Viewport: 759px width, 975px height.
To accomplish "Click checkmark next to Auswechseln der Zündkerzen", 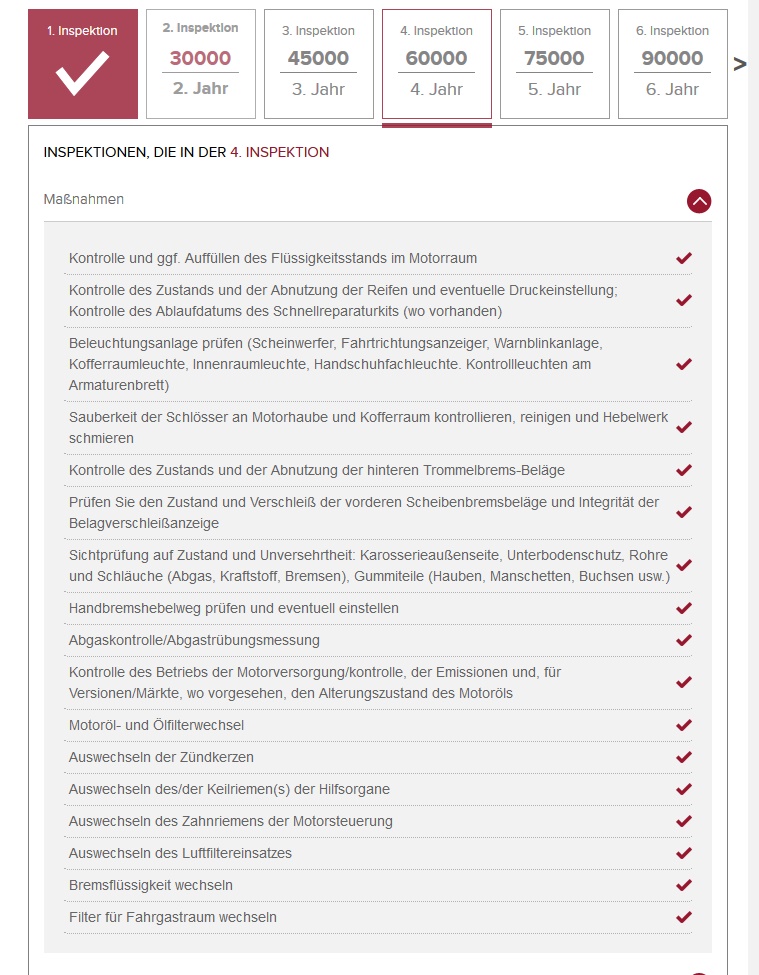I will [684, 757].
